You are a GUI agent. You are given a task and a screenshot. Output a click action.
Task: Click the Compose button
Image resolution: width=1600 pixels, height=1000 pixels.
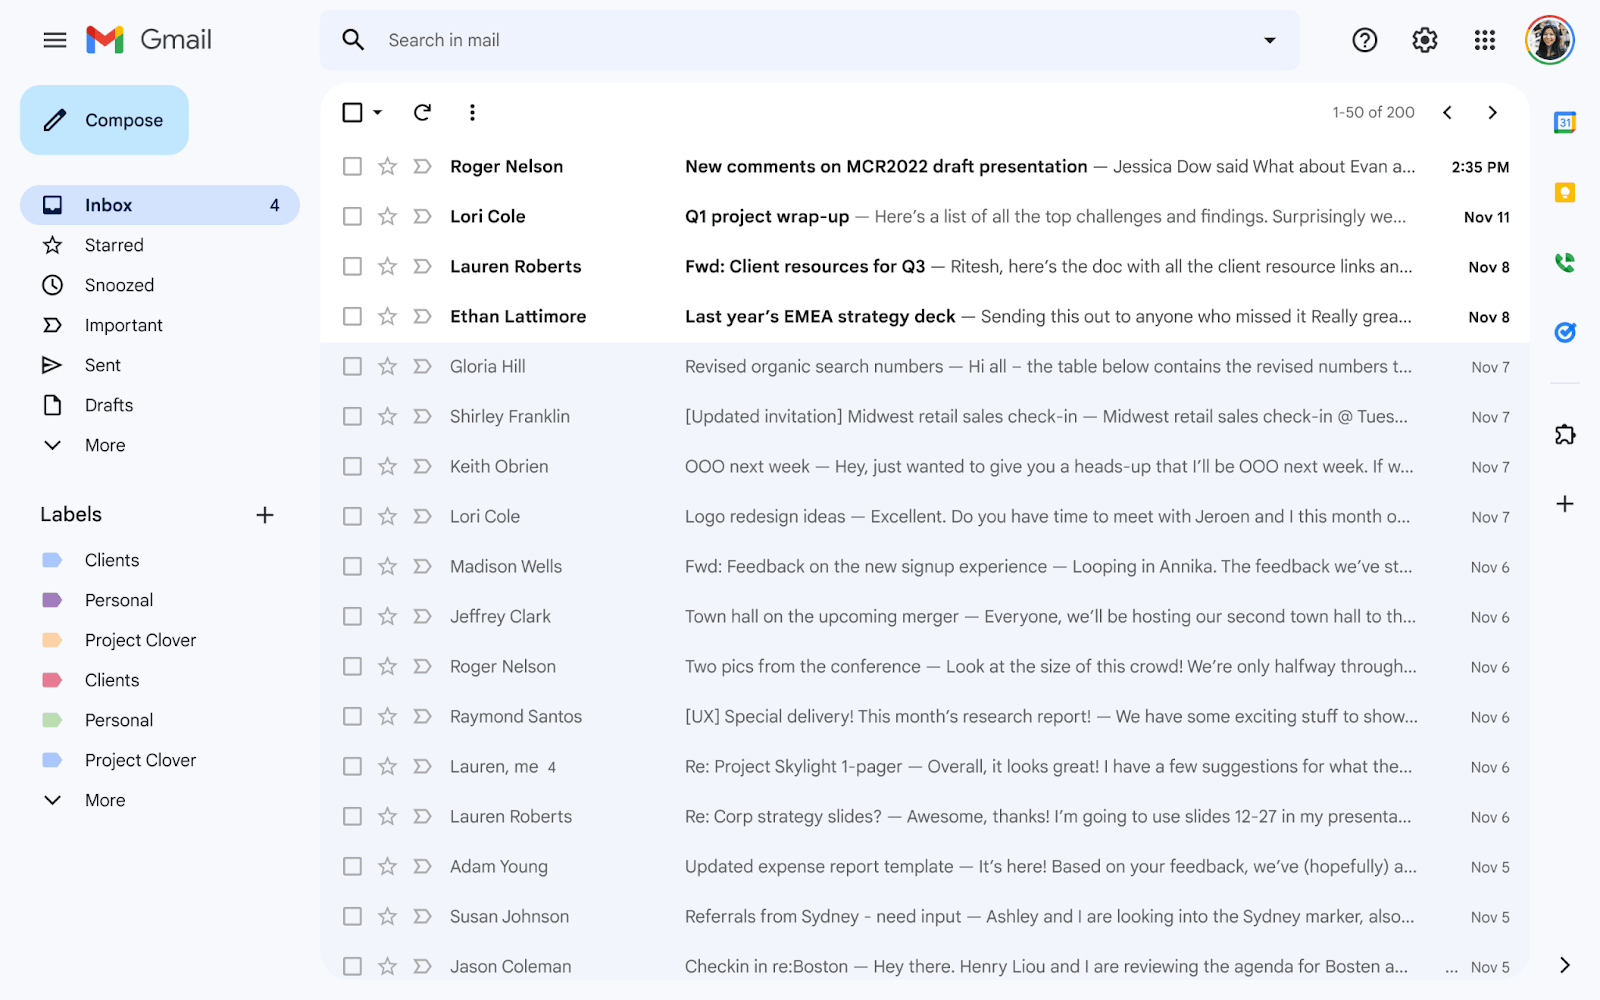[104, 119]
